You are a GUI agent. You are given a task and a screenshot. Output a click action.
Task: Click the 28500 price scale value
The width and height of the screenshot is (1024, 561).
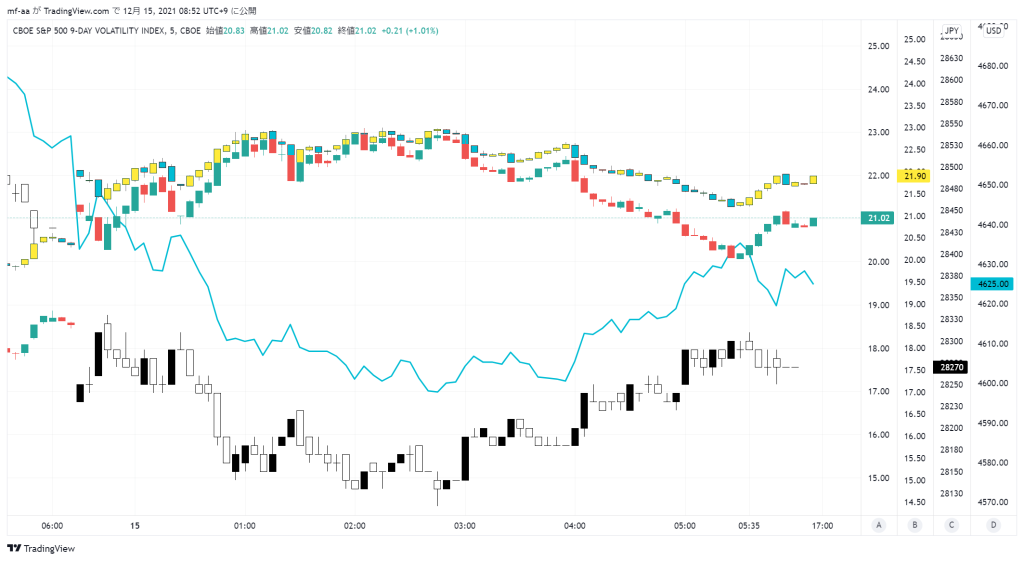952,167
